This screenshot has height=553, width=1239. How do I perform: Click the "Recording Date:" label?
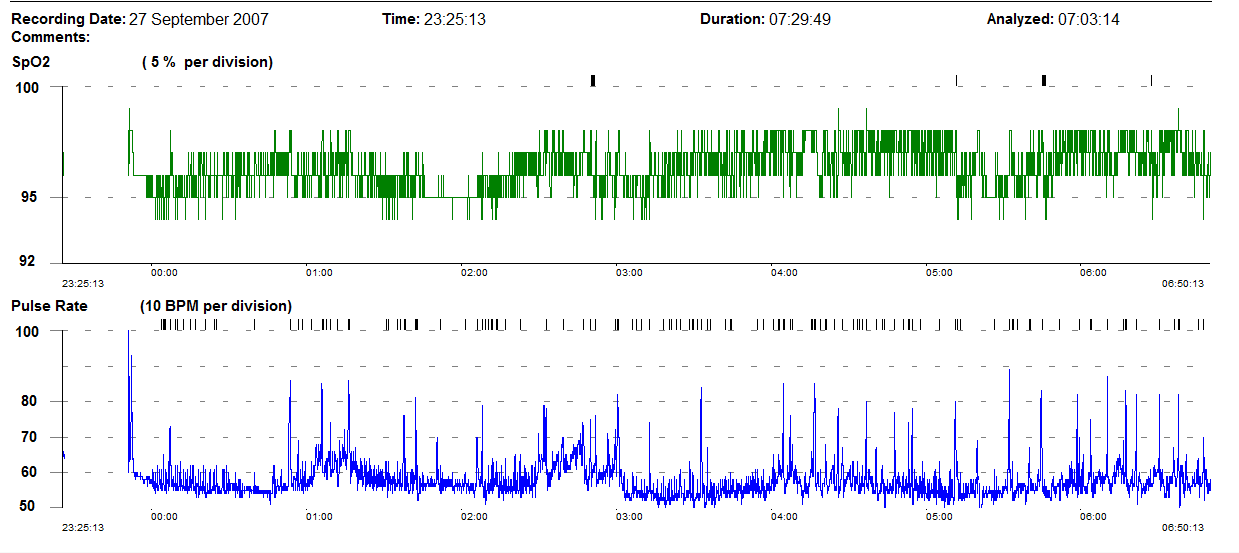(x=69, y=19)
